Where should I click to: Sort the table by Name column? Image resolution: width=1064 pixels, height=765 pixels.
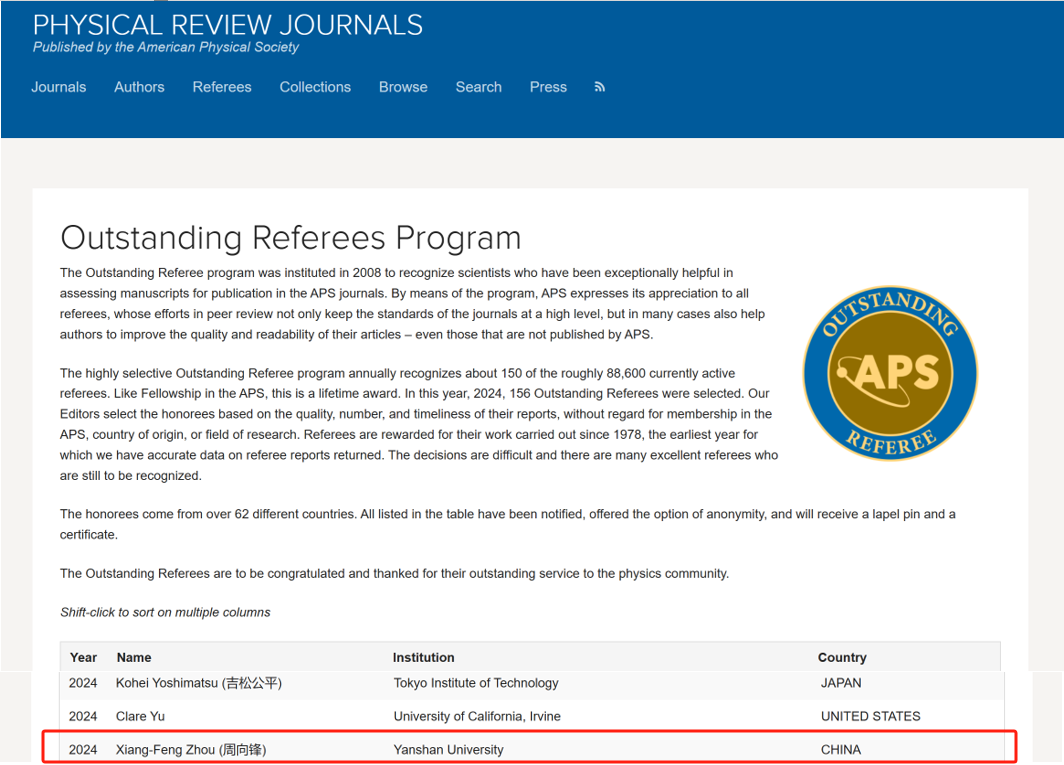click(134, 657)
